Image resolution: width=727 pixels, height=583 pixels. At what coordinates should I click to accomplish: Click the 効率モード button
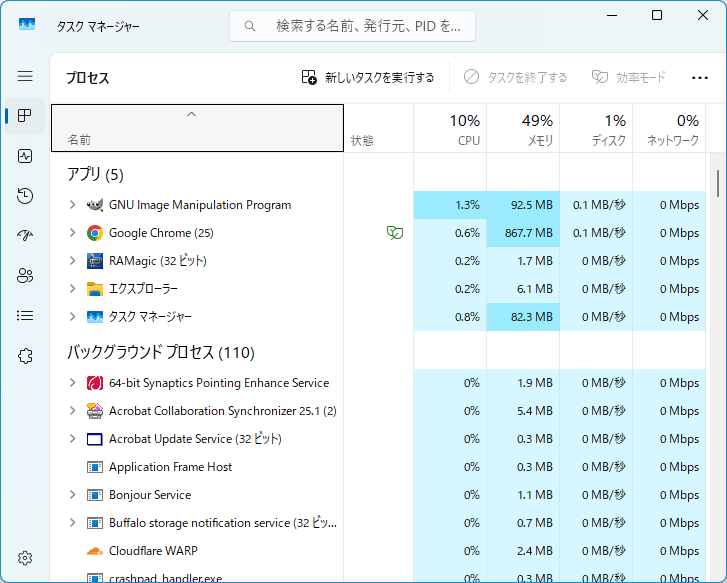coord(628,77)
